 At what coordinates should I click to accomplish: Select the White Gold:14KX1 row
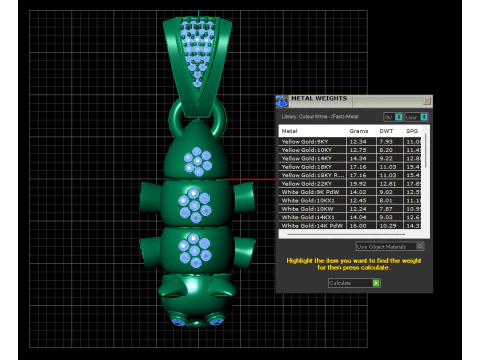350,217
